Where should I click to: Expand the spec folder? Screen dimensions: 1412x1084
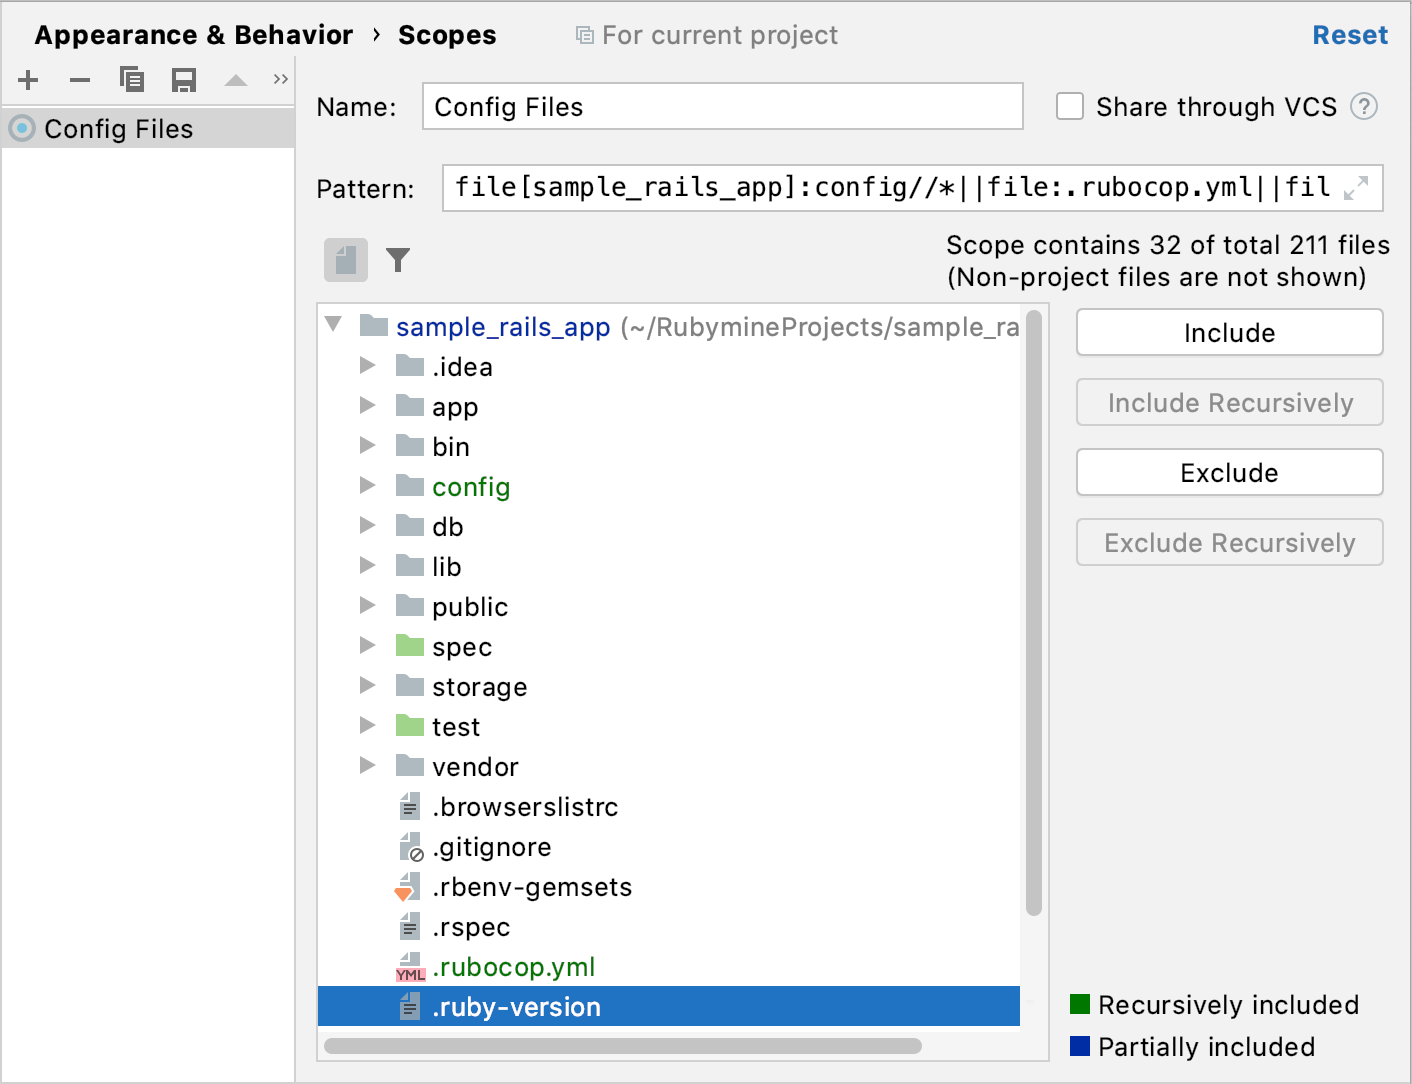367,645
